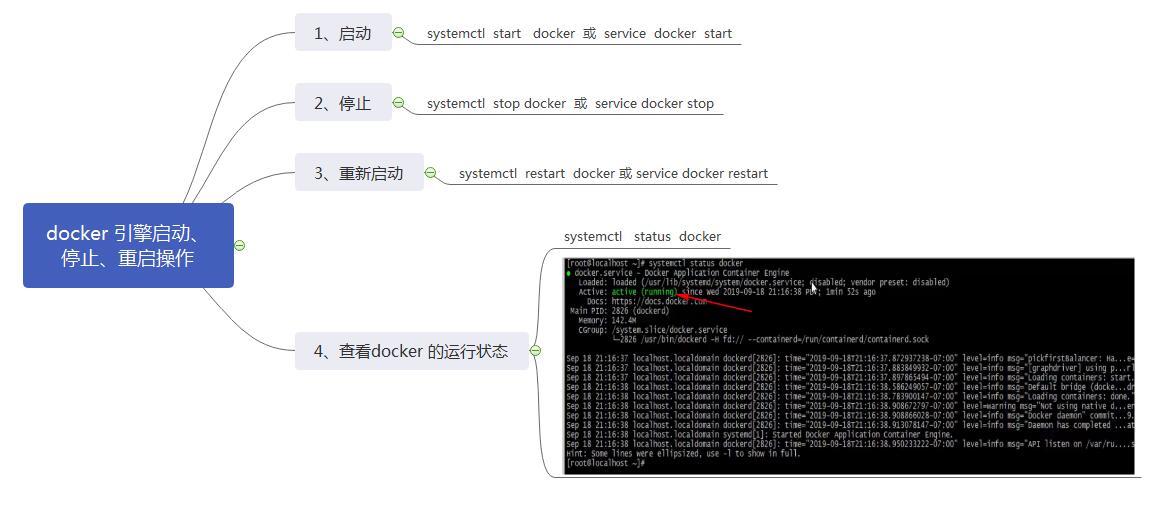
Task: Select the central docker 引擎启动、停止、重启操作 node
Action: [128, 246]
